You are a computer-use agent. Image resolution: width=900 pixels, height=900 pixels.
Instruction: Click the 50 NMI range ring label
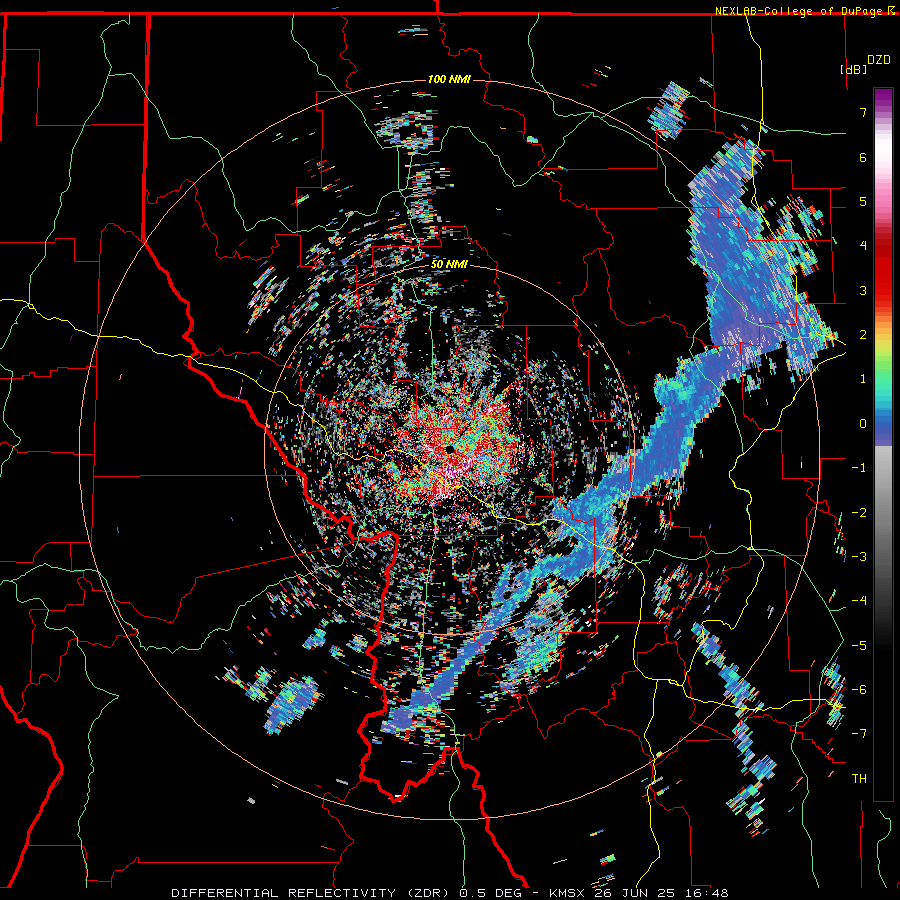tap(449, 264)
